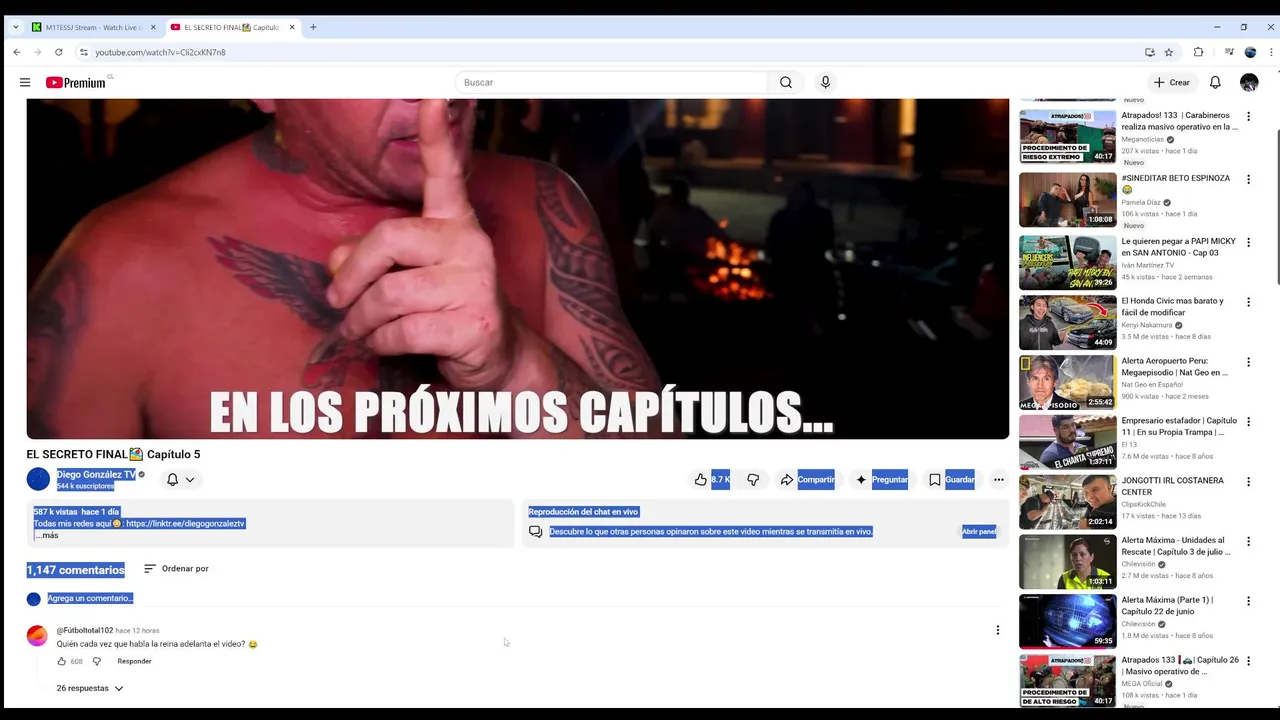Open browser tab search dropdown arrow

[x=15, y=27]
